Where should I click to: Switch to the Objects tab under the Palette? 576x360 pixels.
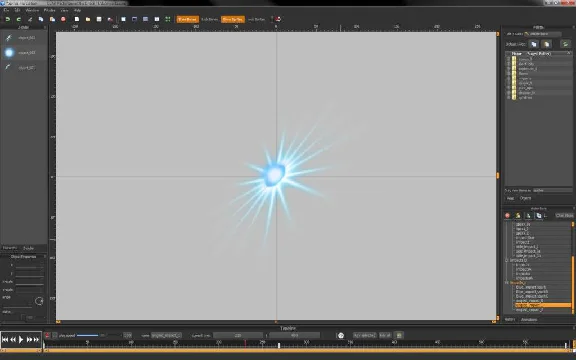pos(525,198)
